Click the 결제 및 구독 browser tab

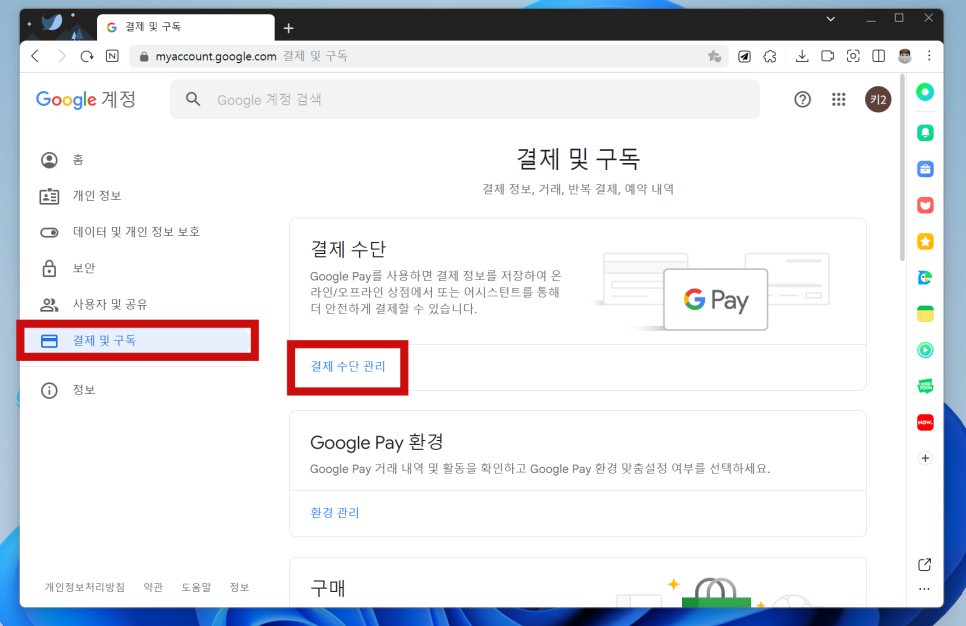185,27
